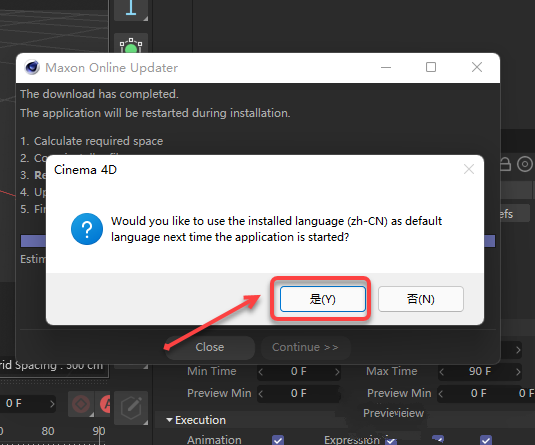Collapse the Execution section

pos(169,420)
